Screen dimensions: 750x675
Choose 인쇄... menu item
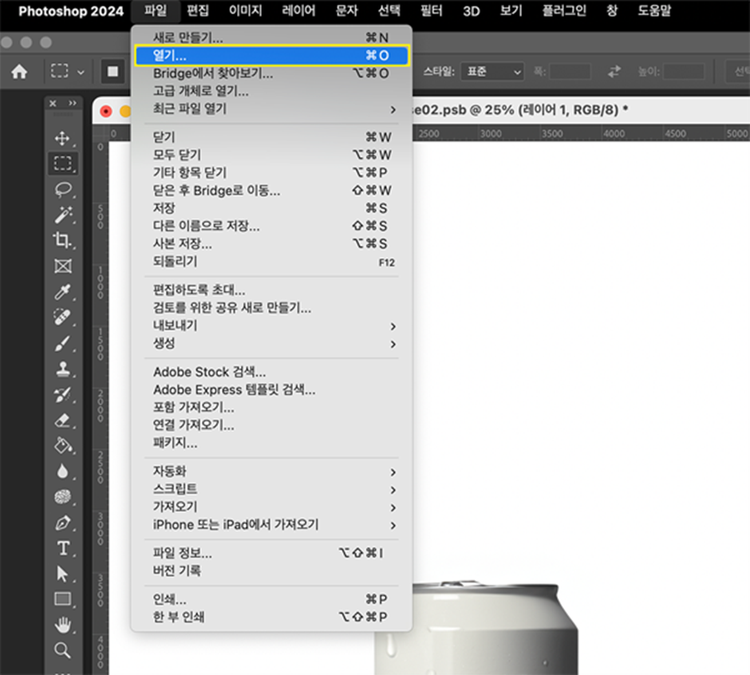coord(271,599)
